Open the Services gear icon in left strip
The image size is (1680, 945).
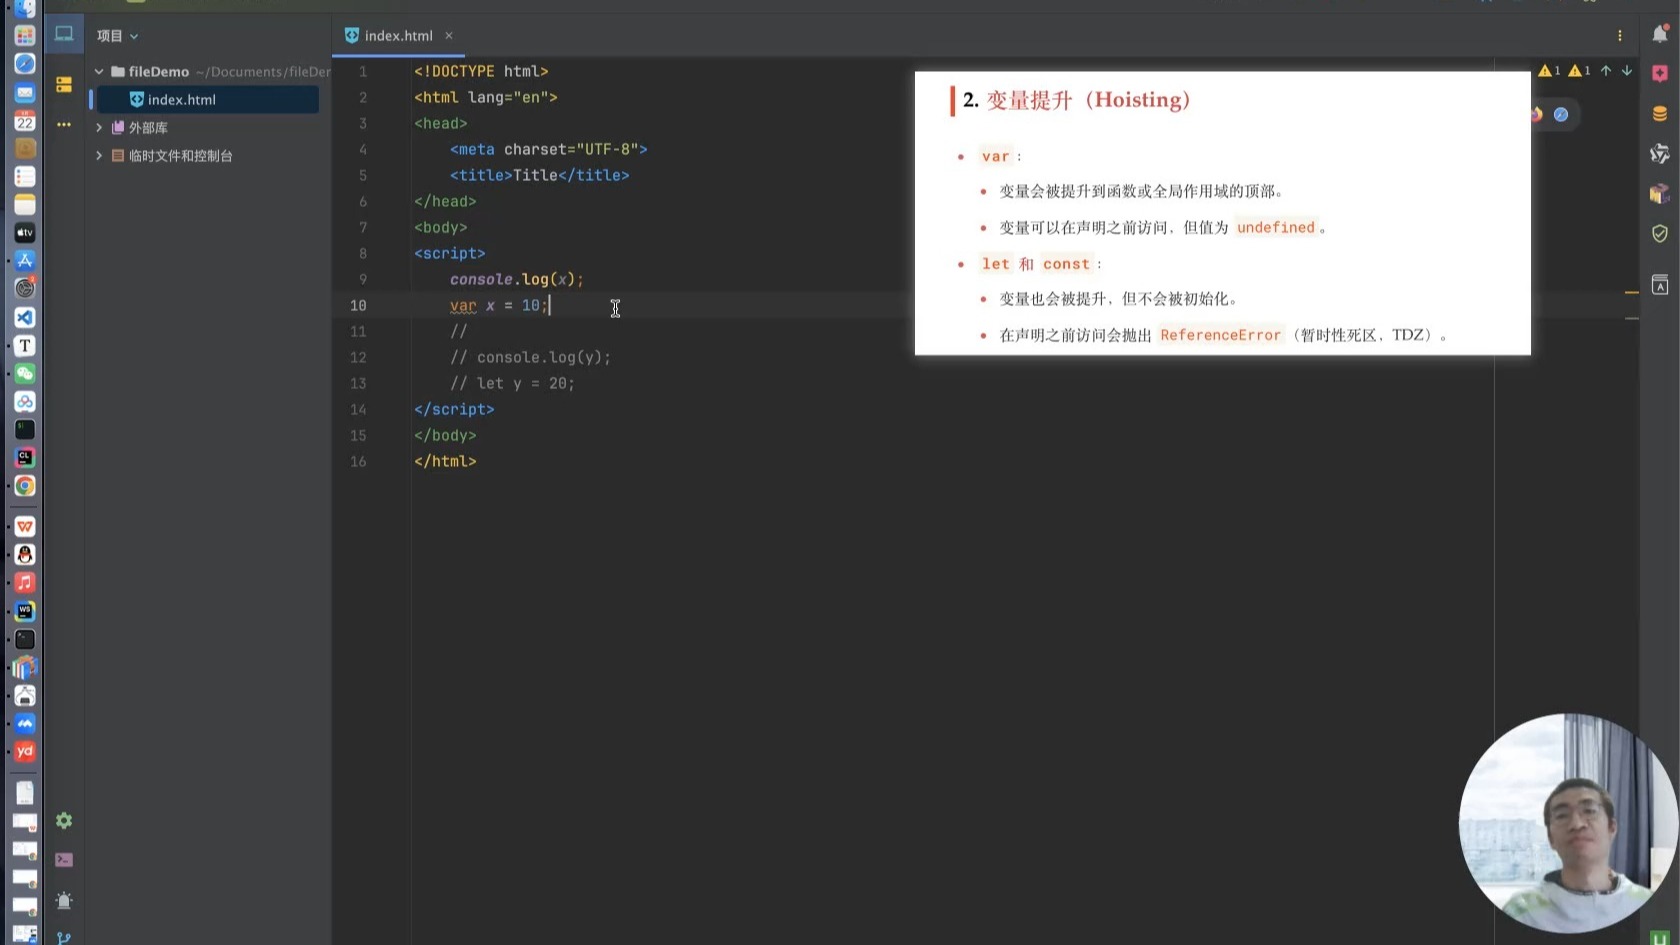click(64, 821)
